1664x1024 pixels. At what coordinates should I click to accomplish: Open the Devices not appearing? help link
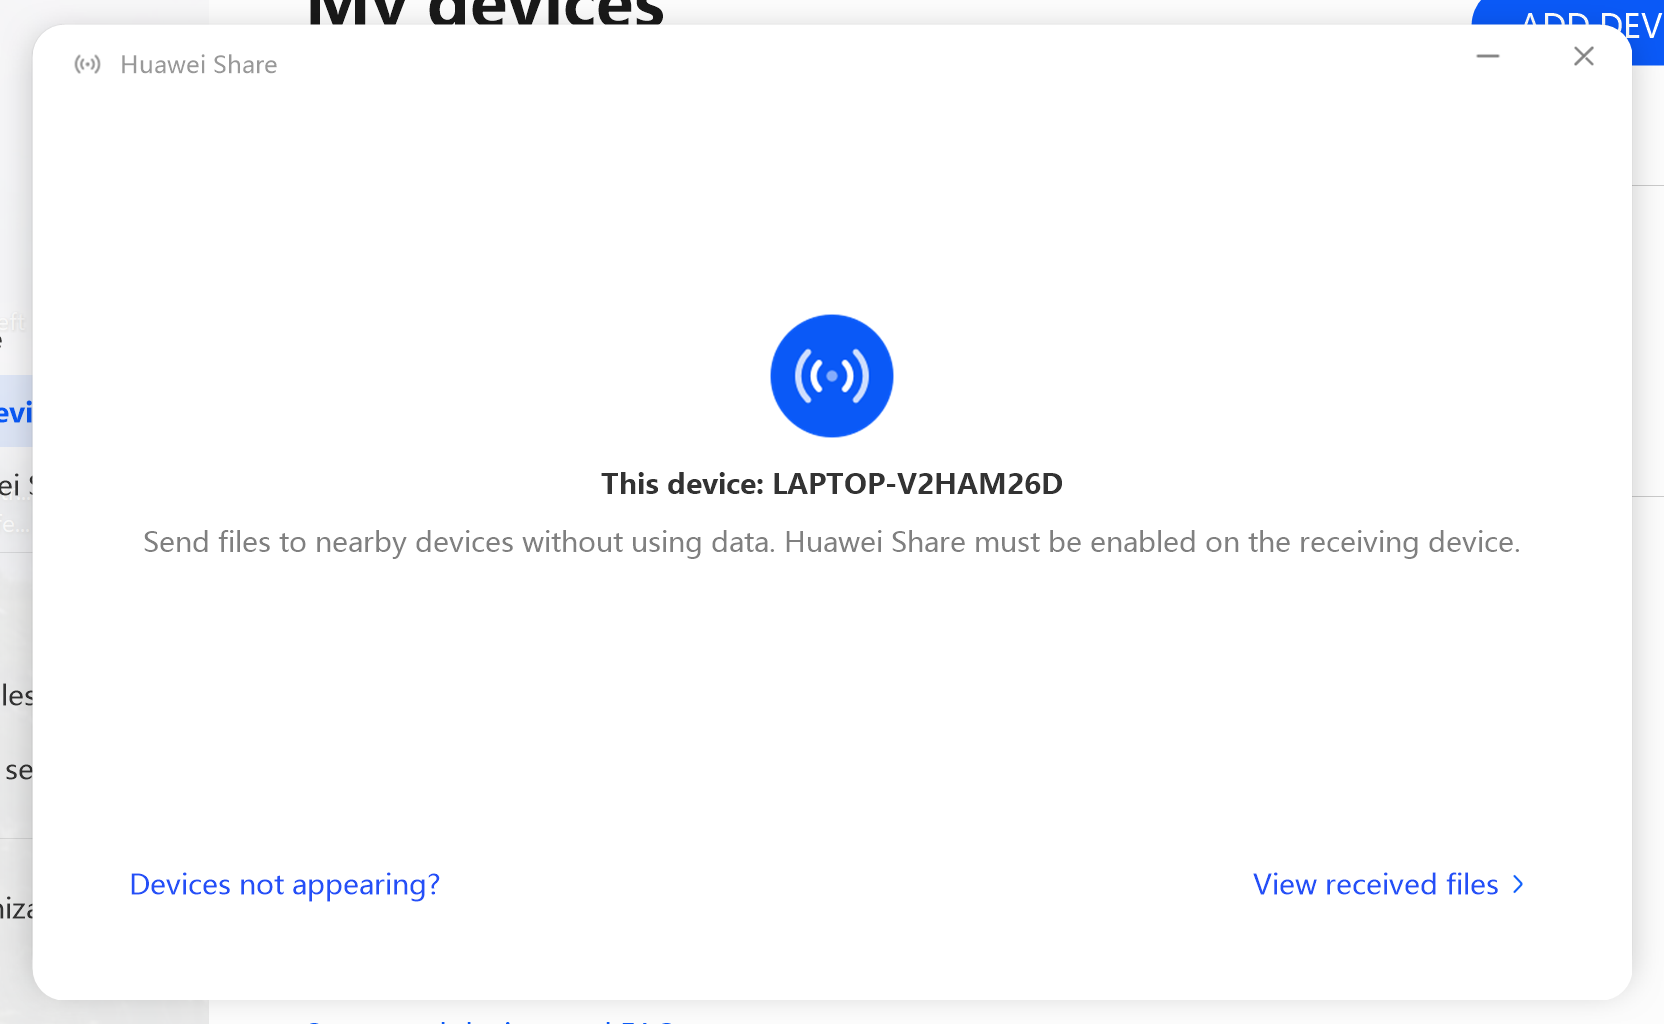coord(285,884)
